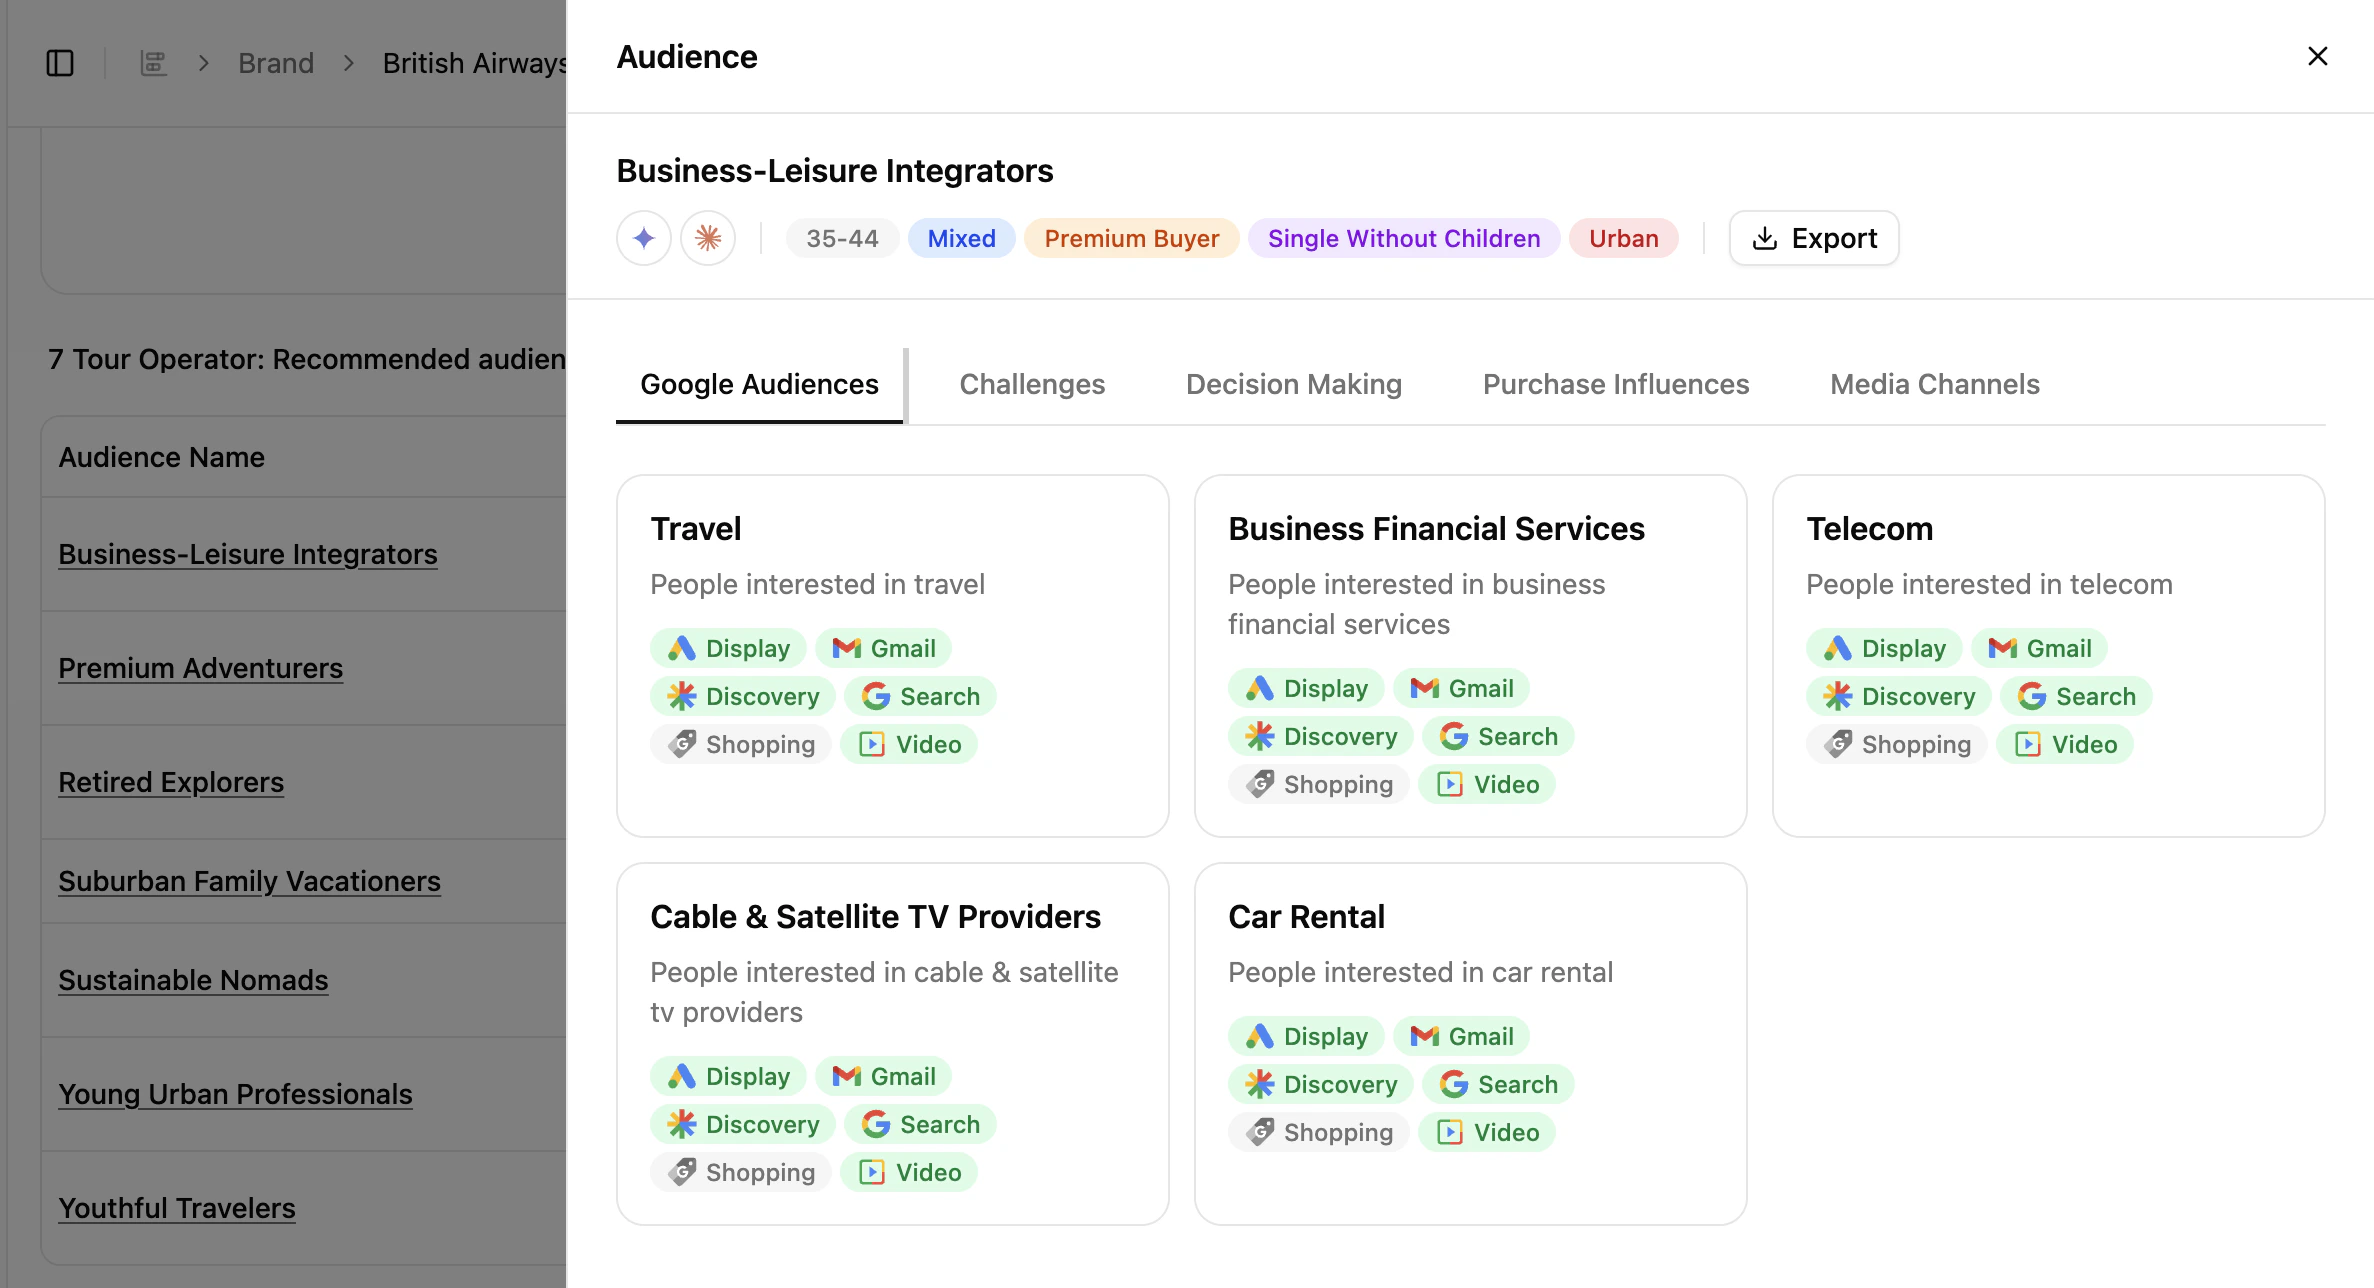Click Brand in the breadcrumb
Image resolution: width=2374 pixels, height=1288 pixels.
pos(276,63)
